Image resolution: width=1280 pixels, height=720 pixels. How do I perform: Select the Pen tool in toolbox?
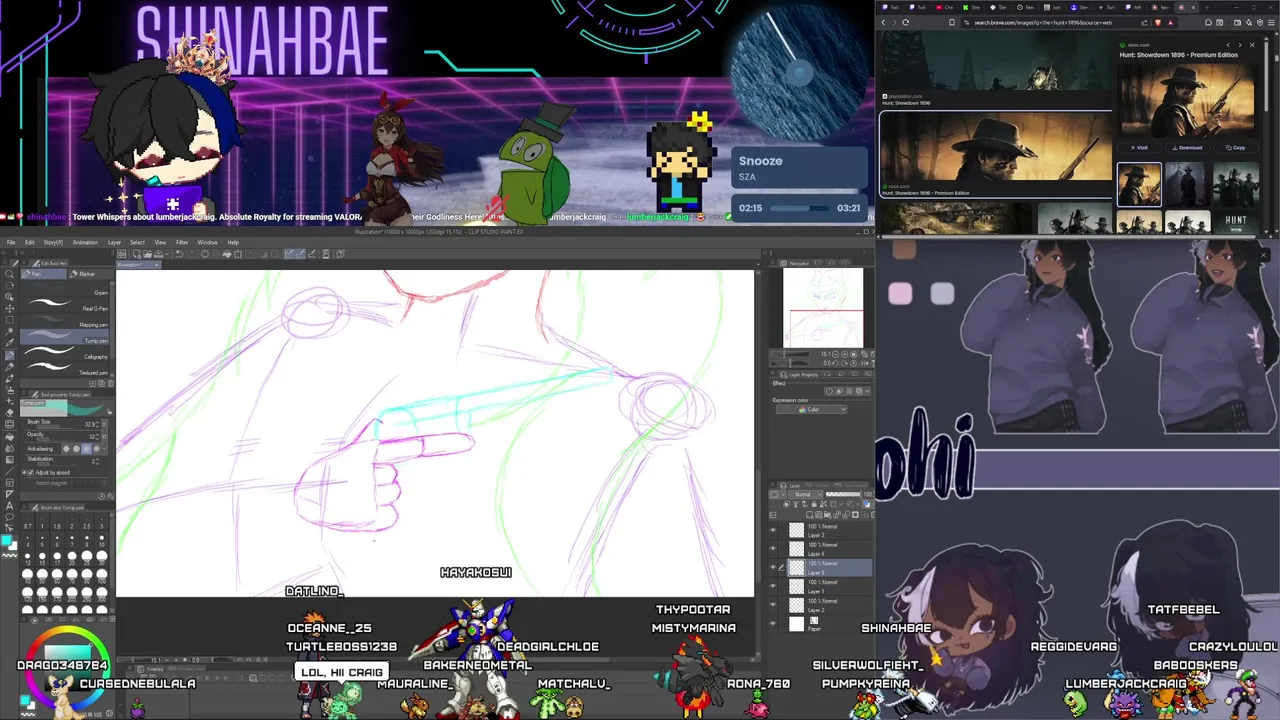(x=9, y=355)
